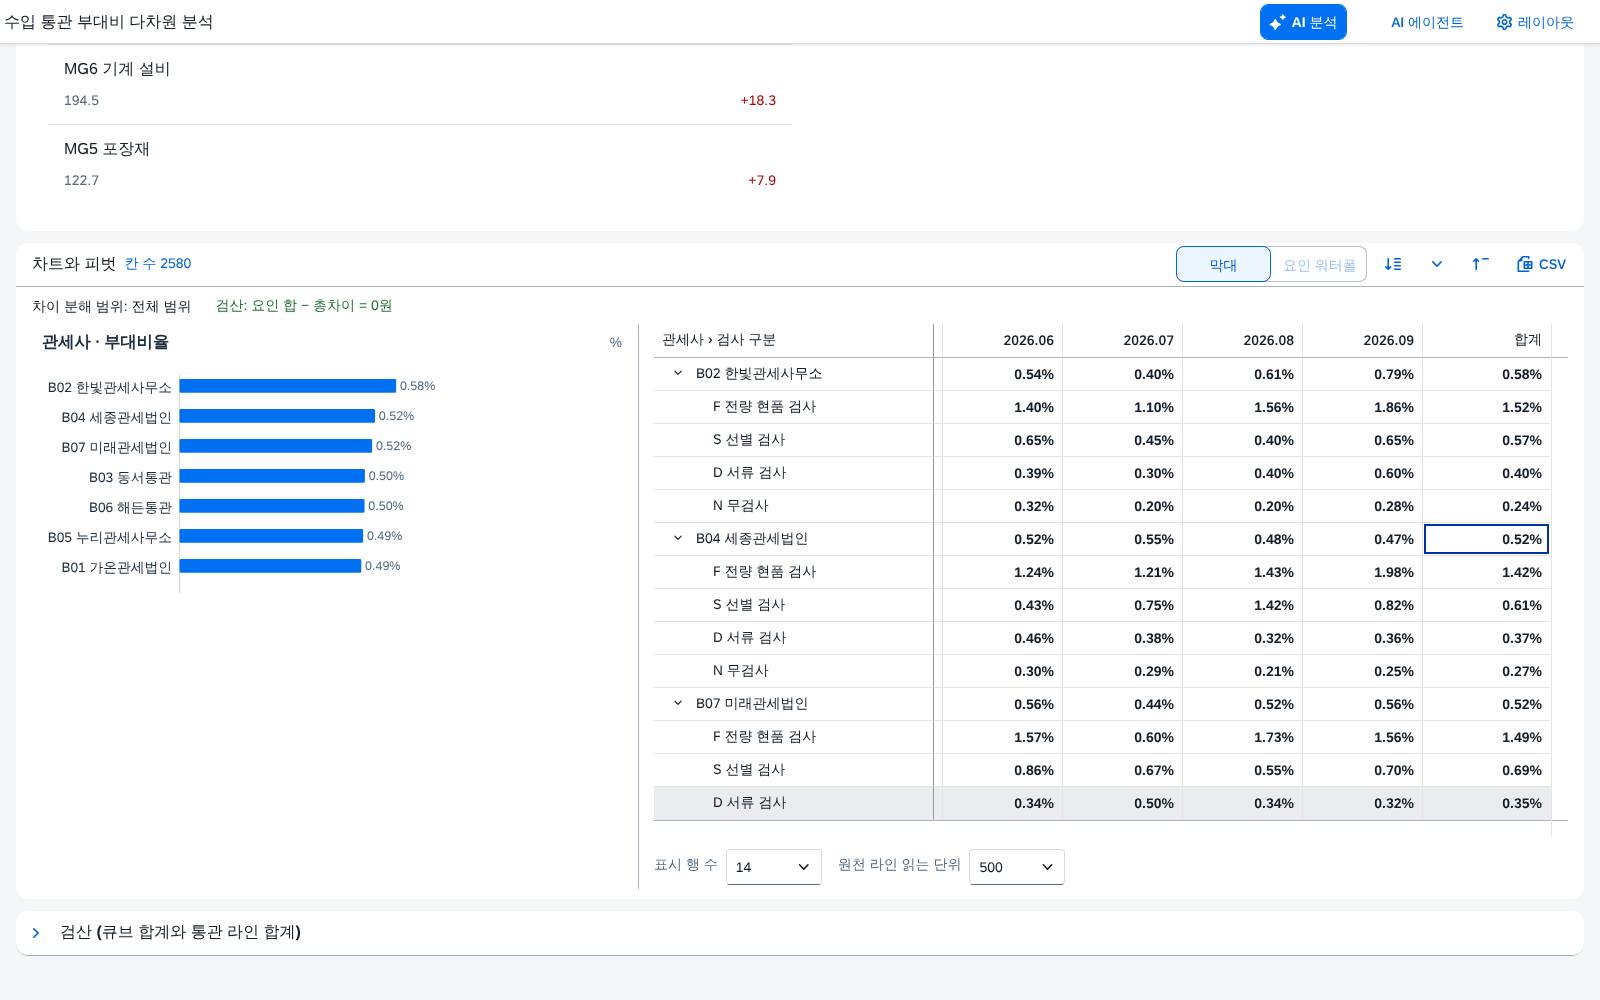Click the MG5 포장재 list item
The image size is (1600, 1000).
pyautogui.click(x=420, y=164)
